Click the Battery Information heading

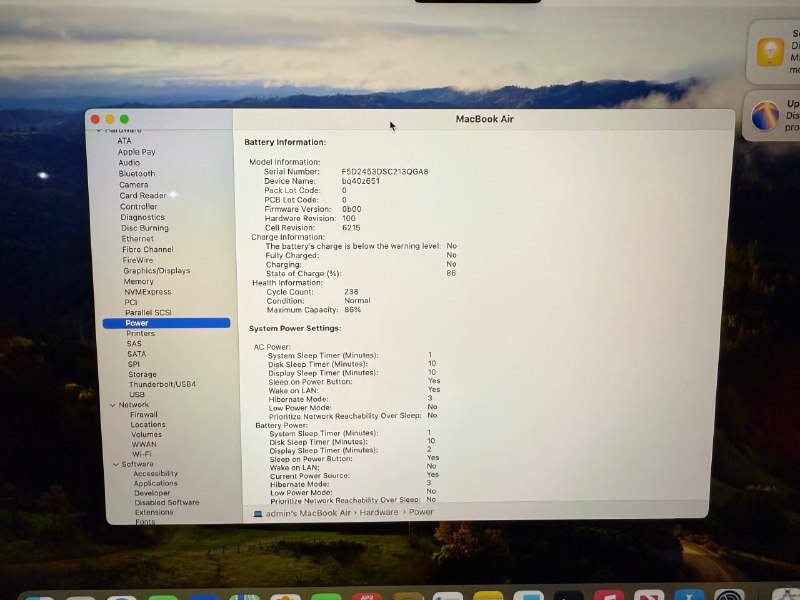tap(285, 142)
